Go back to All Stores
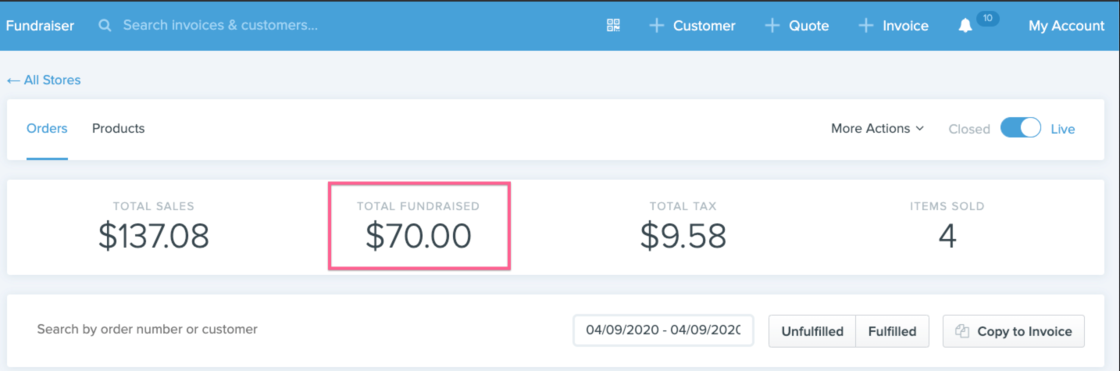 (44, 80)
